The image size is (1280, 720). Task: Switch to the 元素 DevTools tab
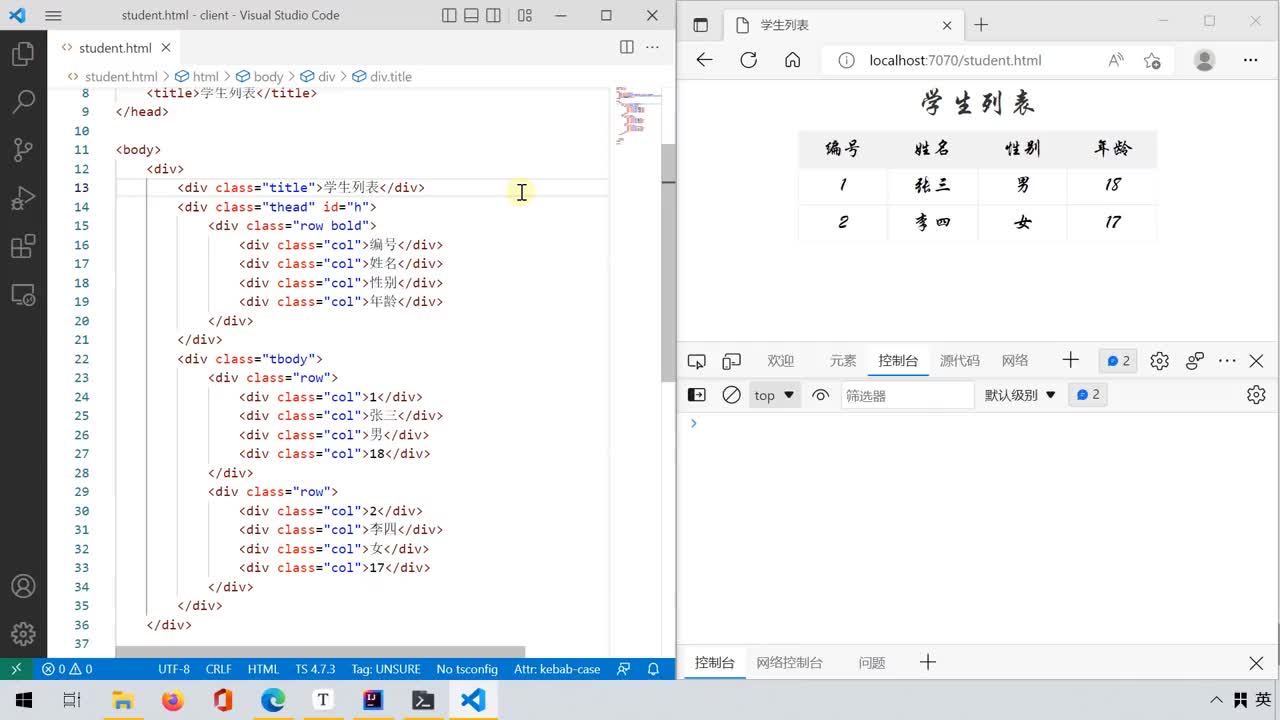click(x=843, y=361)
